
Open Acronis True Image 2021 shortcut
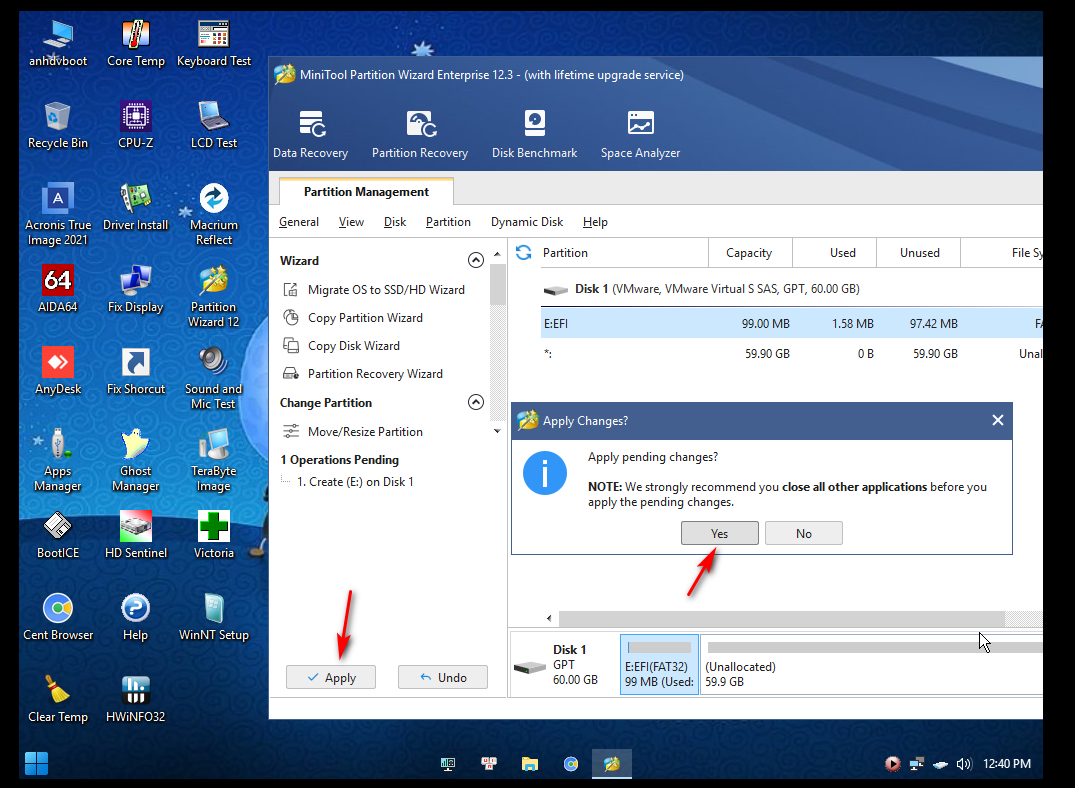[x=58, y=215]
